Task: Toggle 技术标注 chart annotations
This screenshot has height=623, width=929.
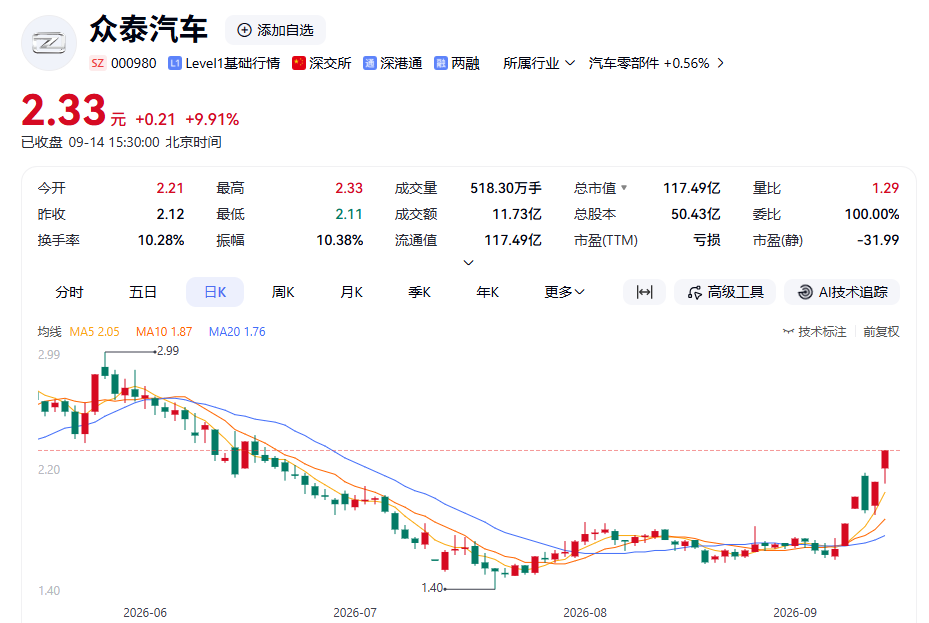Action: 815,332
